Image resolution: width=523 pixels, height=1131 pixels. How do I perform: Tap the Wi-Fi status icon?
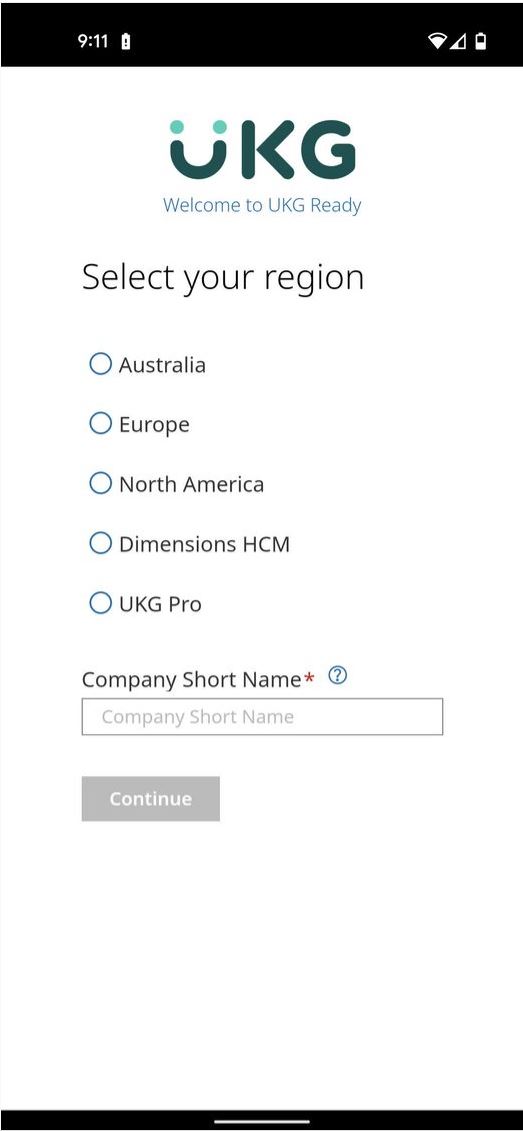click(437, 41)
